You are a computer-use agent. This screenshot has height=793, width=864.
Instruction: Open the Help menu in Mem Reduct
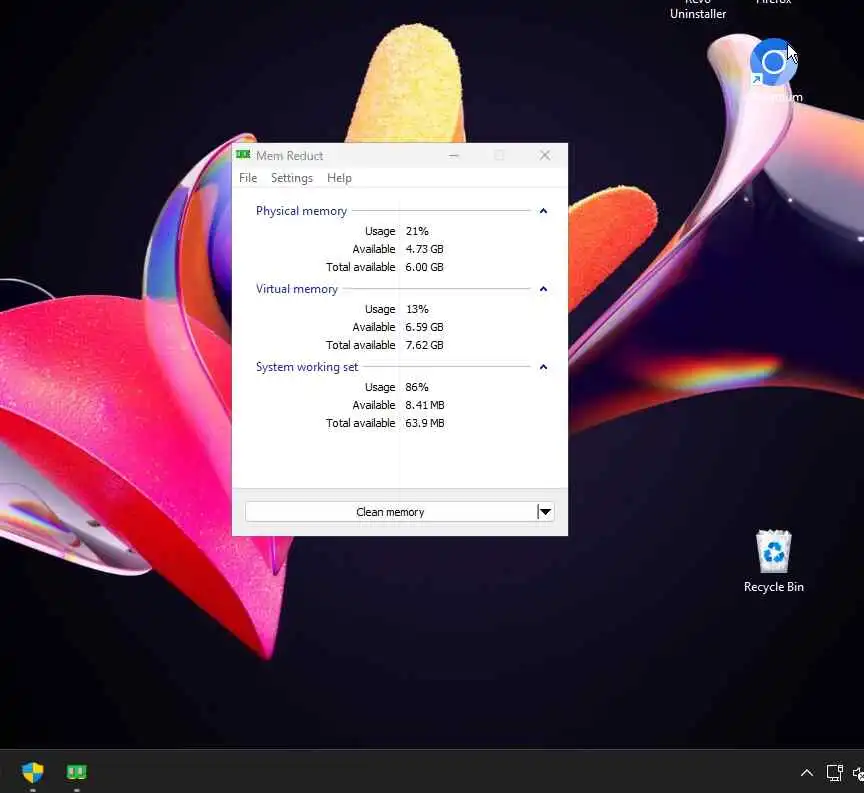tap(339, 178)
